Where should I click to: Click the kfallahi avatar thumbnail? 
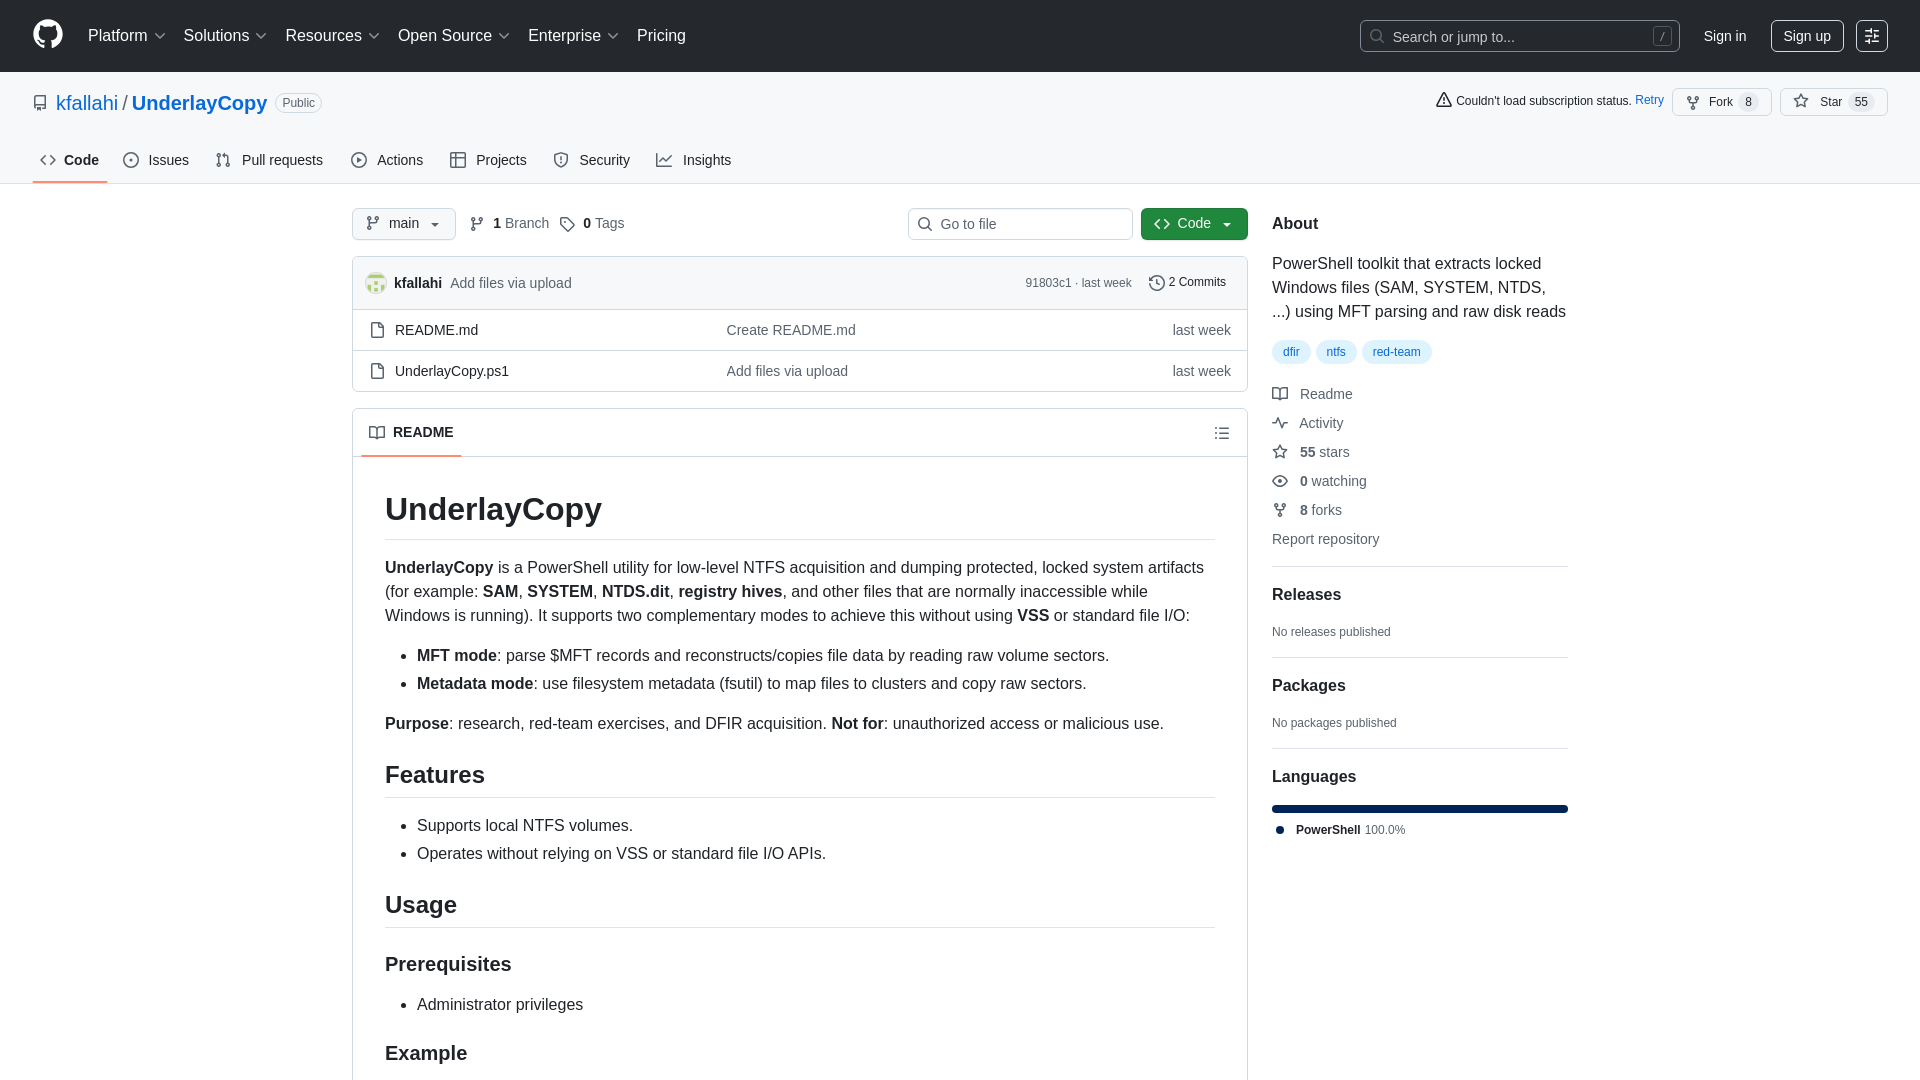[376, 283]
